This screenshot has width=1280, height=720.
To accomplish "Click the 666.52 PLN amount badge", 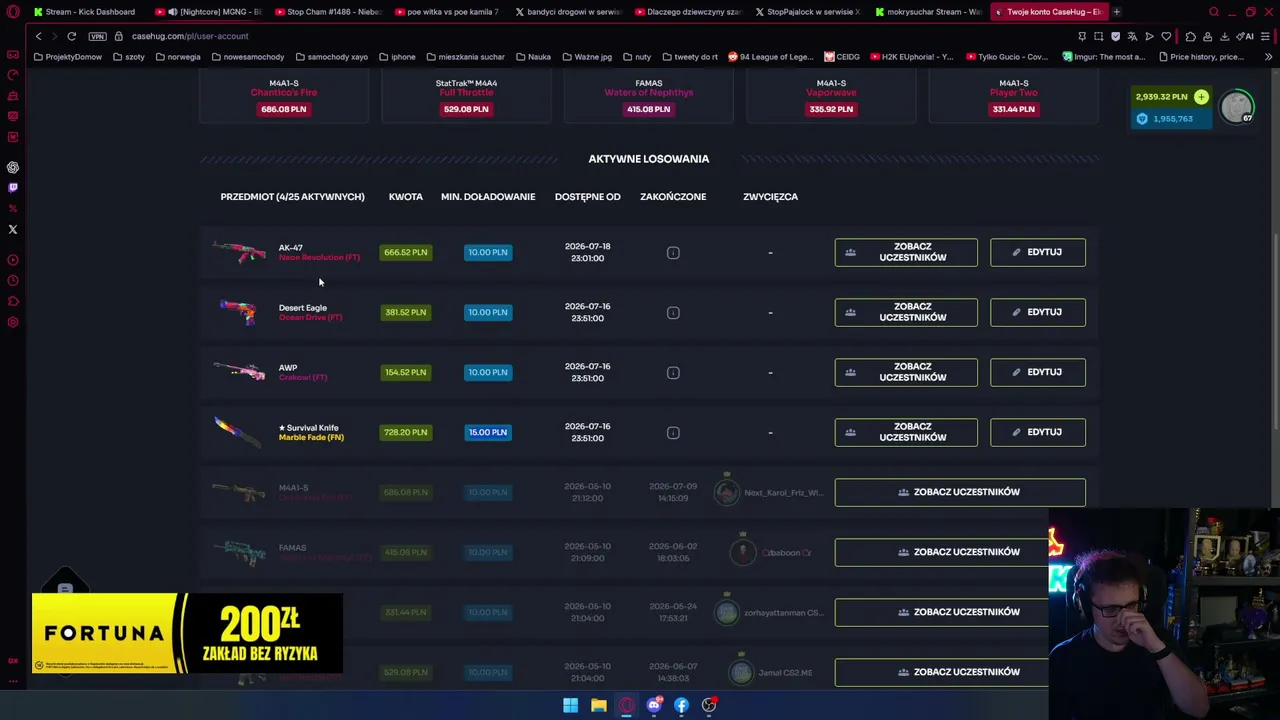I will tap(405, 252).
